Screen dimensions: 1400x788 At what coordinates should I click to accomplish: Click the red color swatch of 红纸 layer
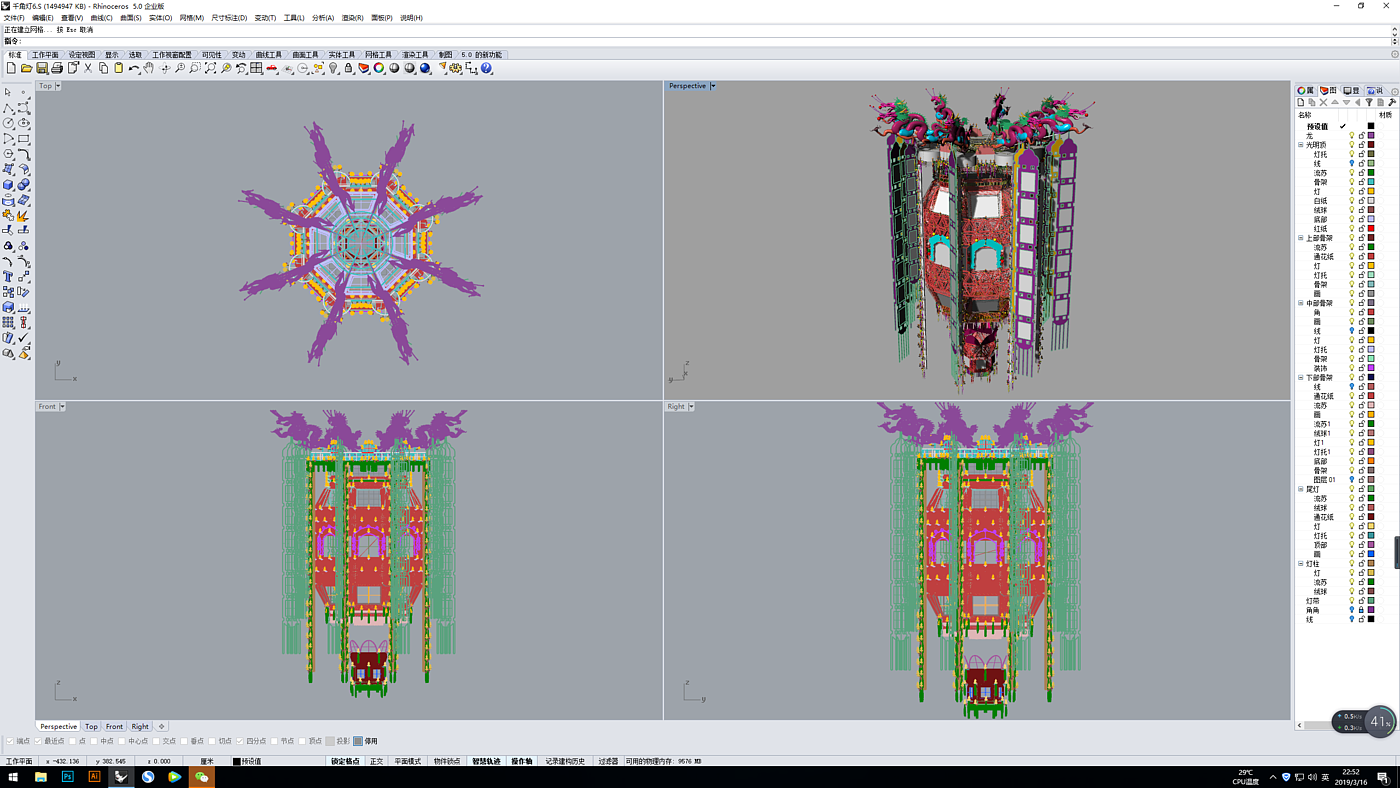click(1371, 229)
